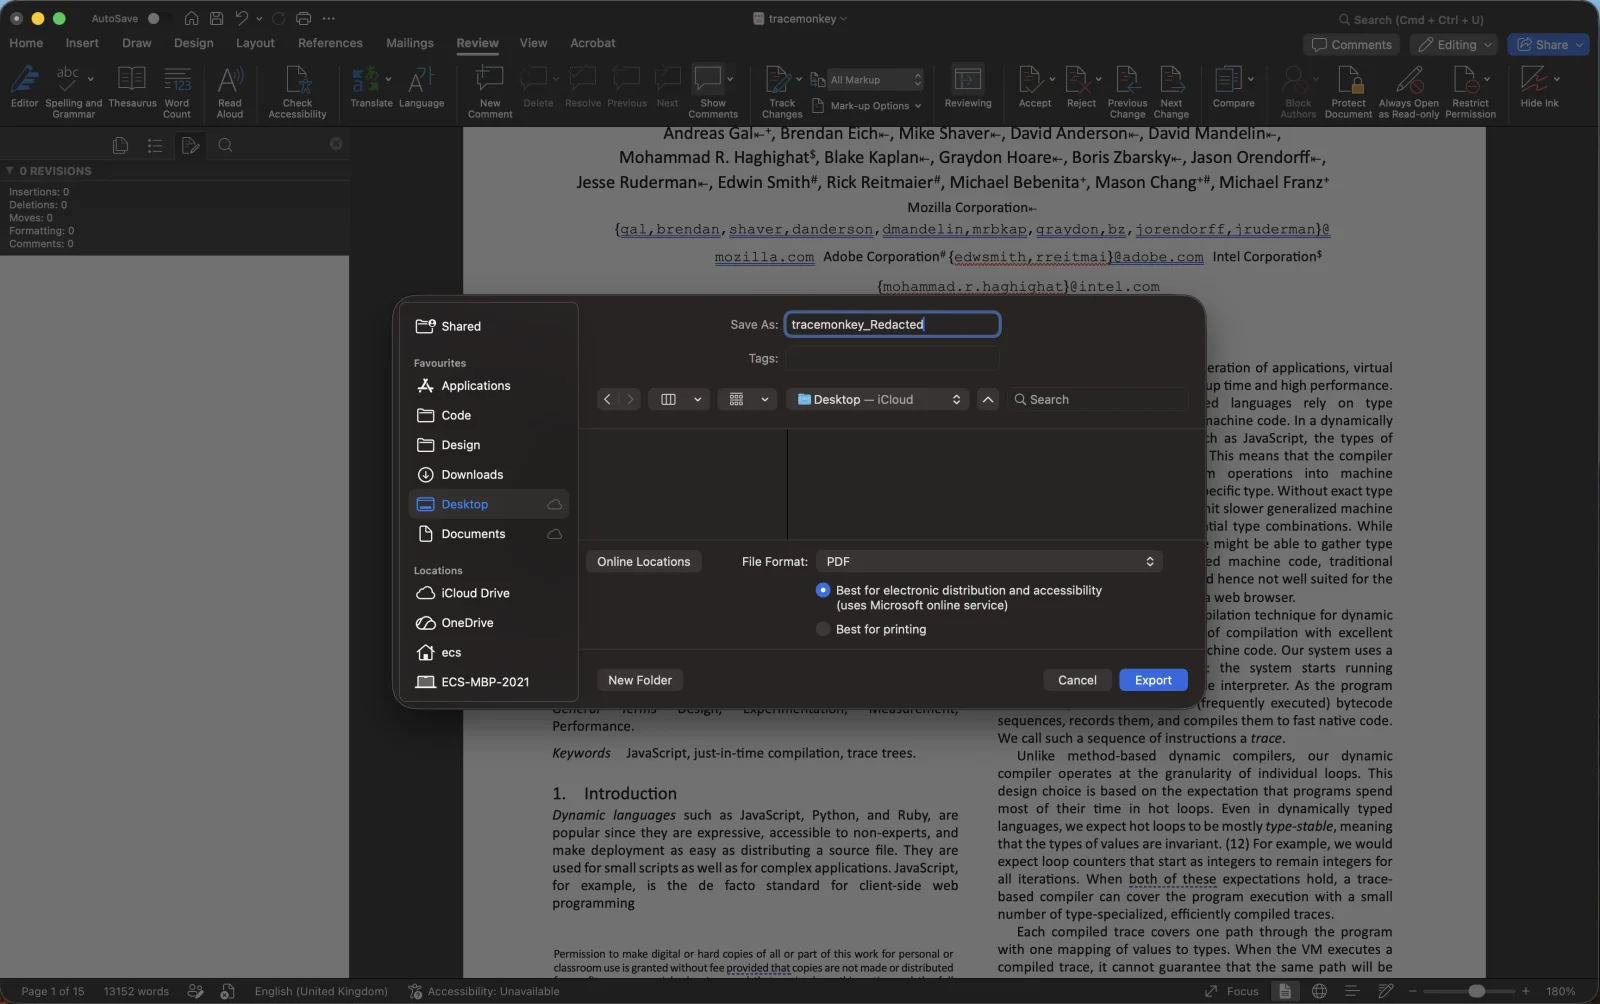
Task: Go to Previous Change
Action: pos(1127,91)
